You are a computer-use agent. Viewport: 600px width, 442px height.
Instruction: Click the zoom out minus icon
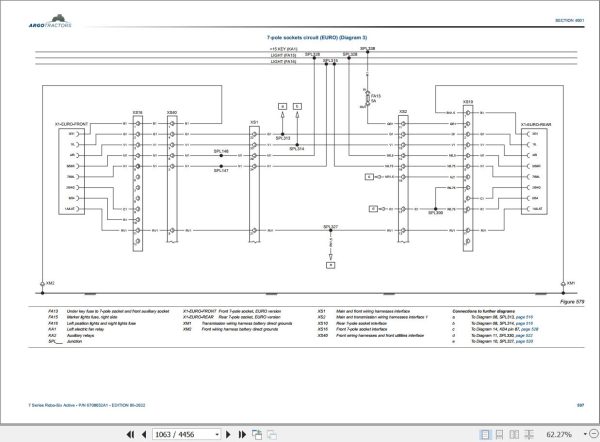pyautogui.click(x=594, y=434)
